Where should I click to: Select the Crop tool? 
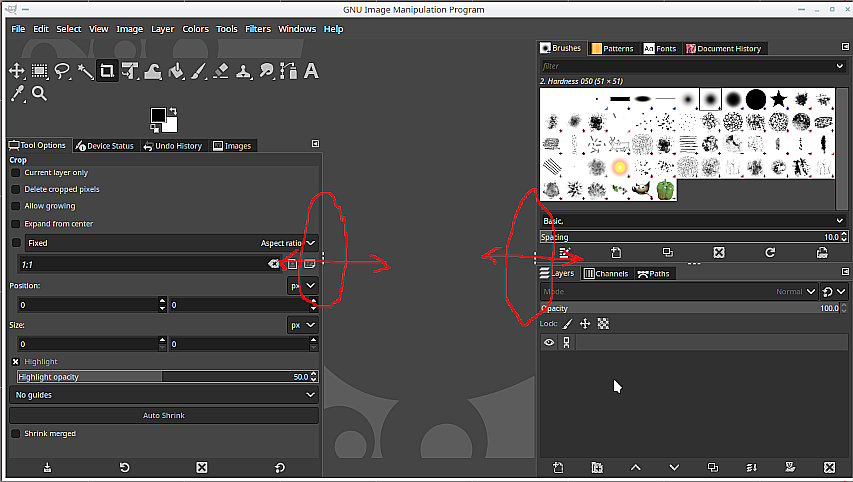107,71
